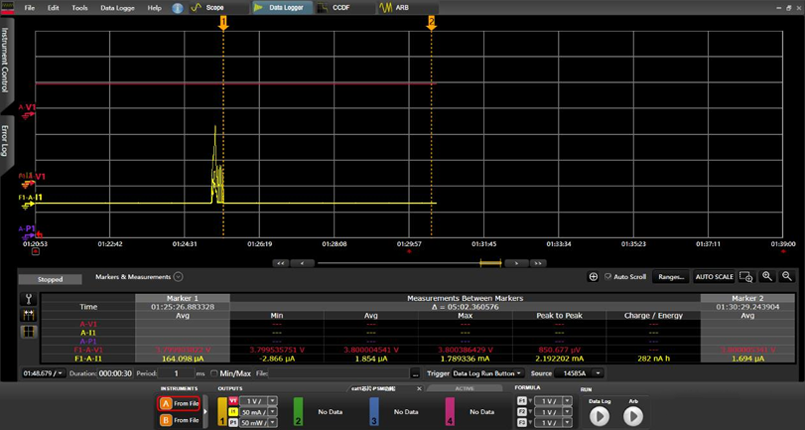Click the zoom out magnifier icon

click(x=787, y=276)
